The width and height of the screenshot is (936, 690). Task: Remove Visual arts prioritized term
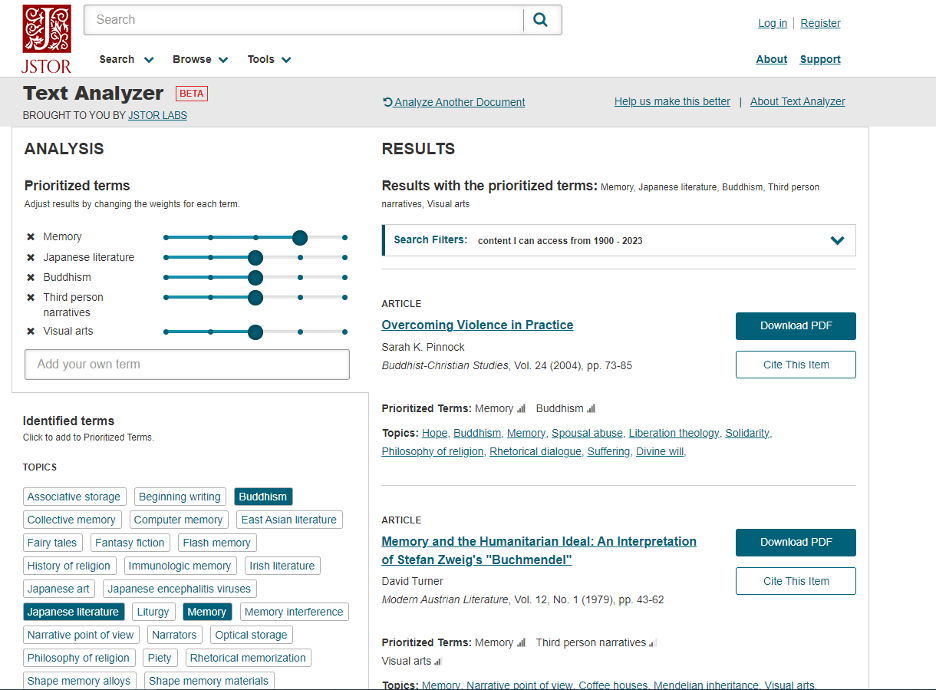click(31, 332)
